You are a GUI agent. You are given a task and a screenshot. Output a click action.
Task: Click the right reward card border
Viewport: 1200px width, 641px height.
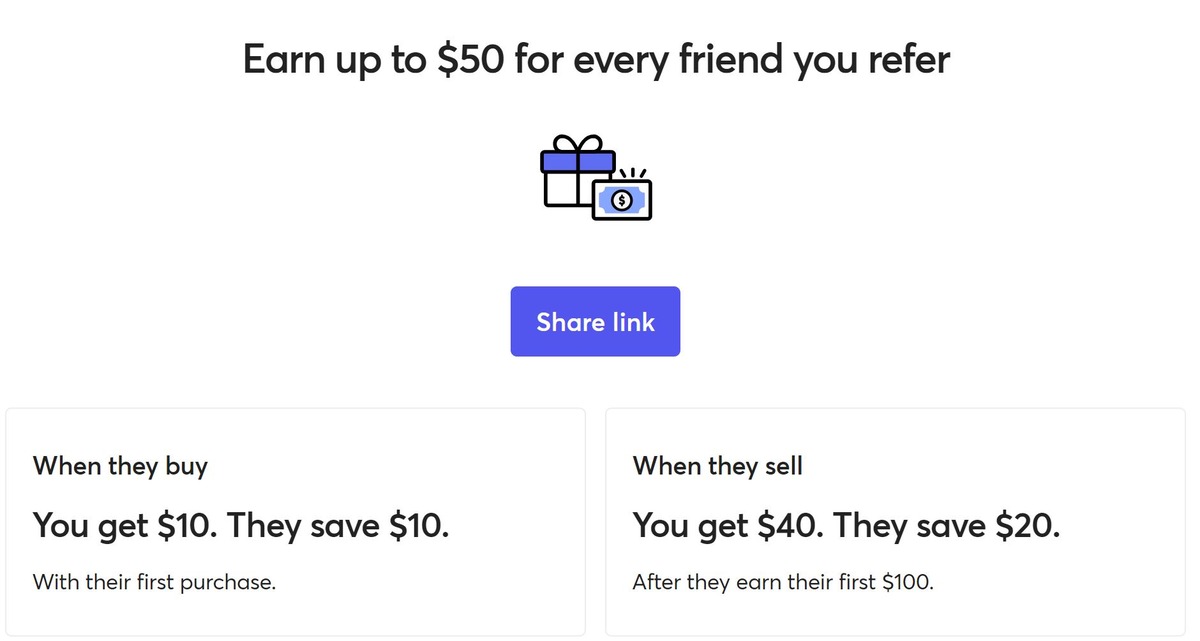[x=1183, y=521]
